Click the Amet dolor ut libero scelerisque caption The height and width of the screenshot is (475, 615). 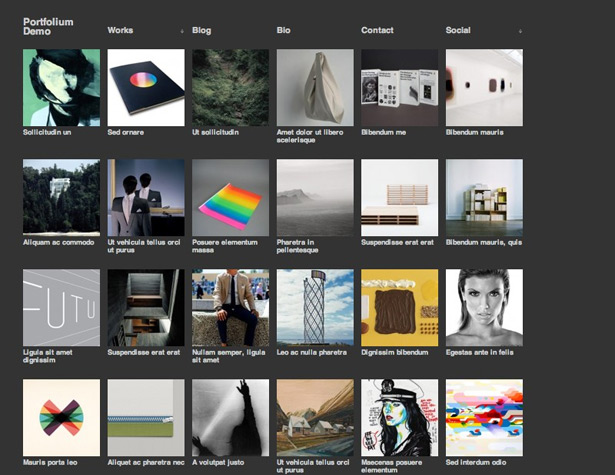(x=310, y=136)
